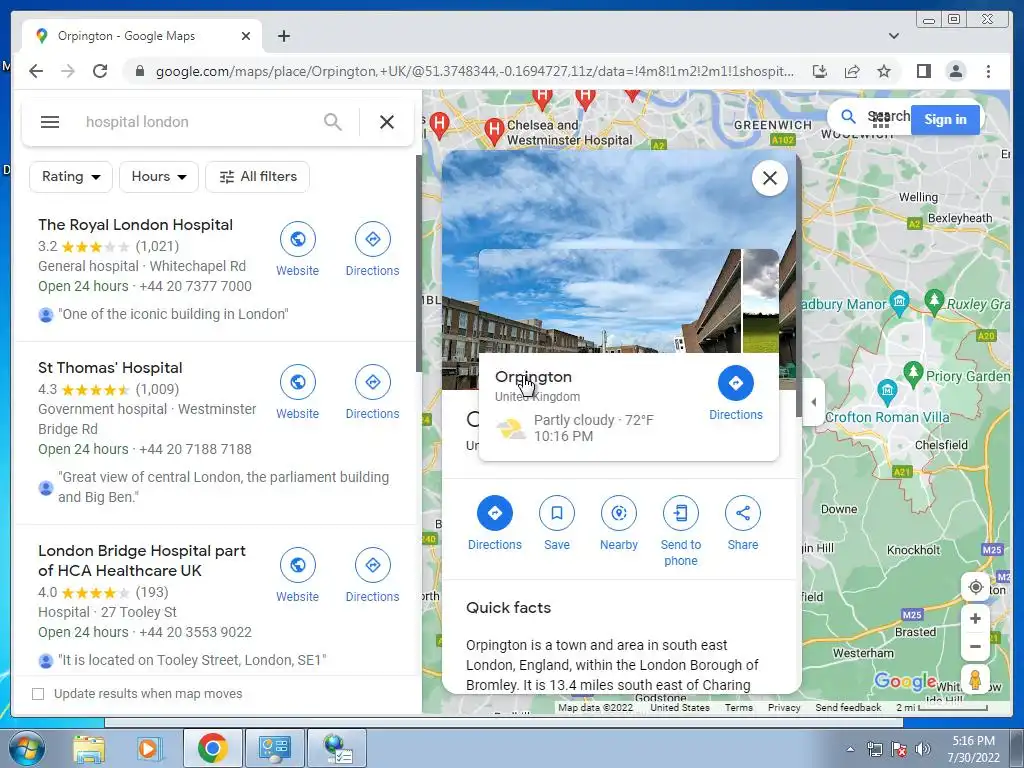
Task: Clear the hospital london search with X
Action: pos(387,122)
